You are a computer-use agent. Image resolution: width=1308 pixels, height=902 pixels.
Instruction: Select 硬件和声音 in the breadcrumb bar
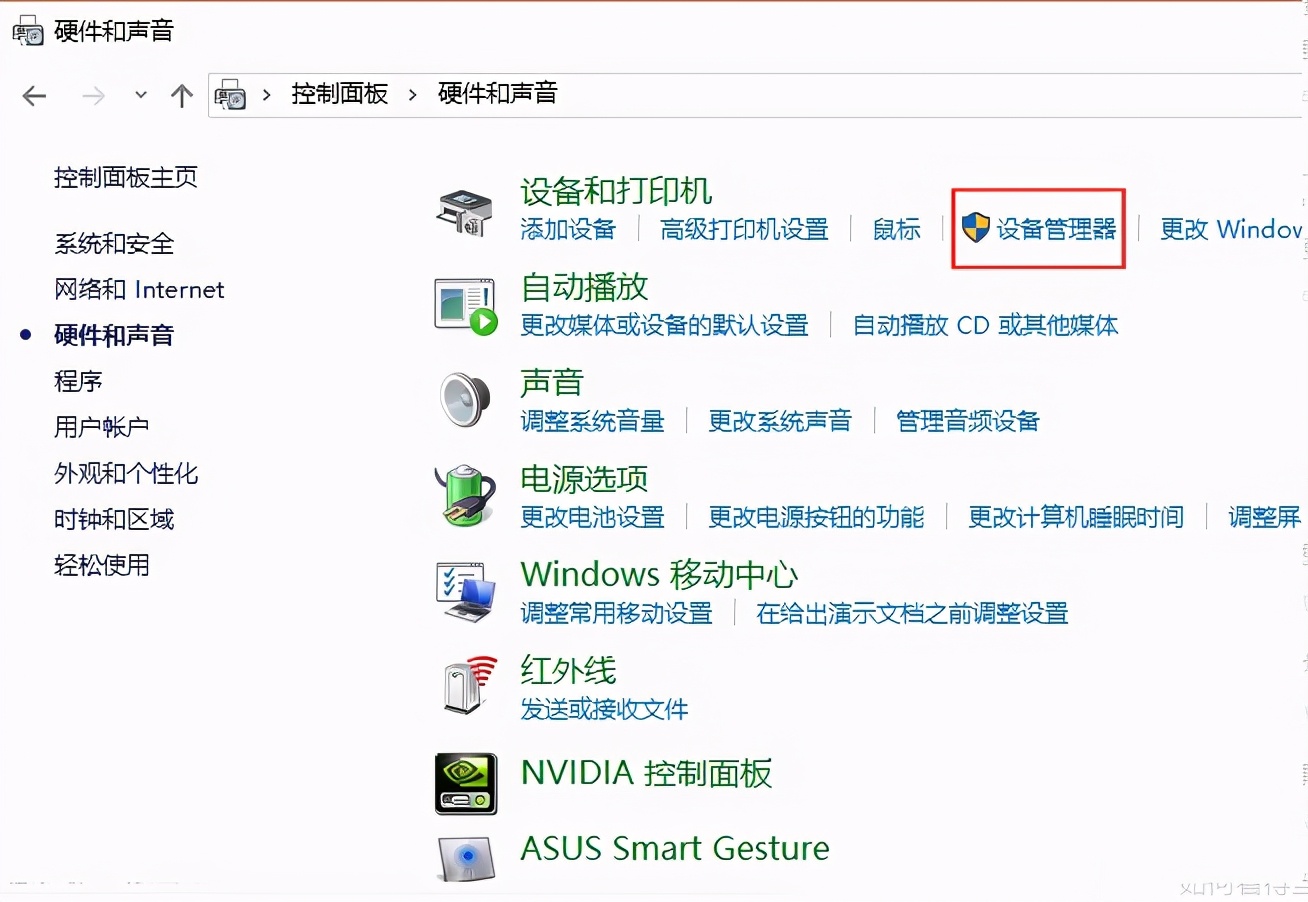pyautogui.click(x=497, y=94)
